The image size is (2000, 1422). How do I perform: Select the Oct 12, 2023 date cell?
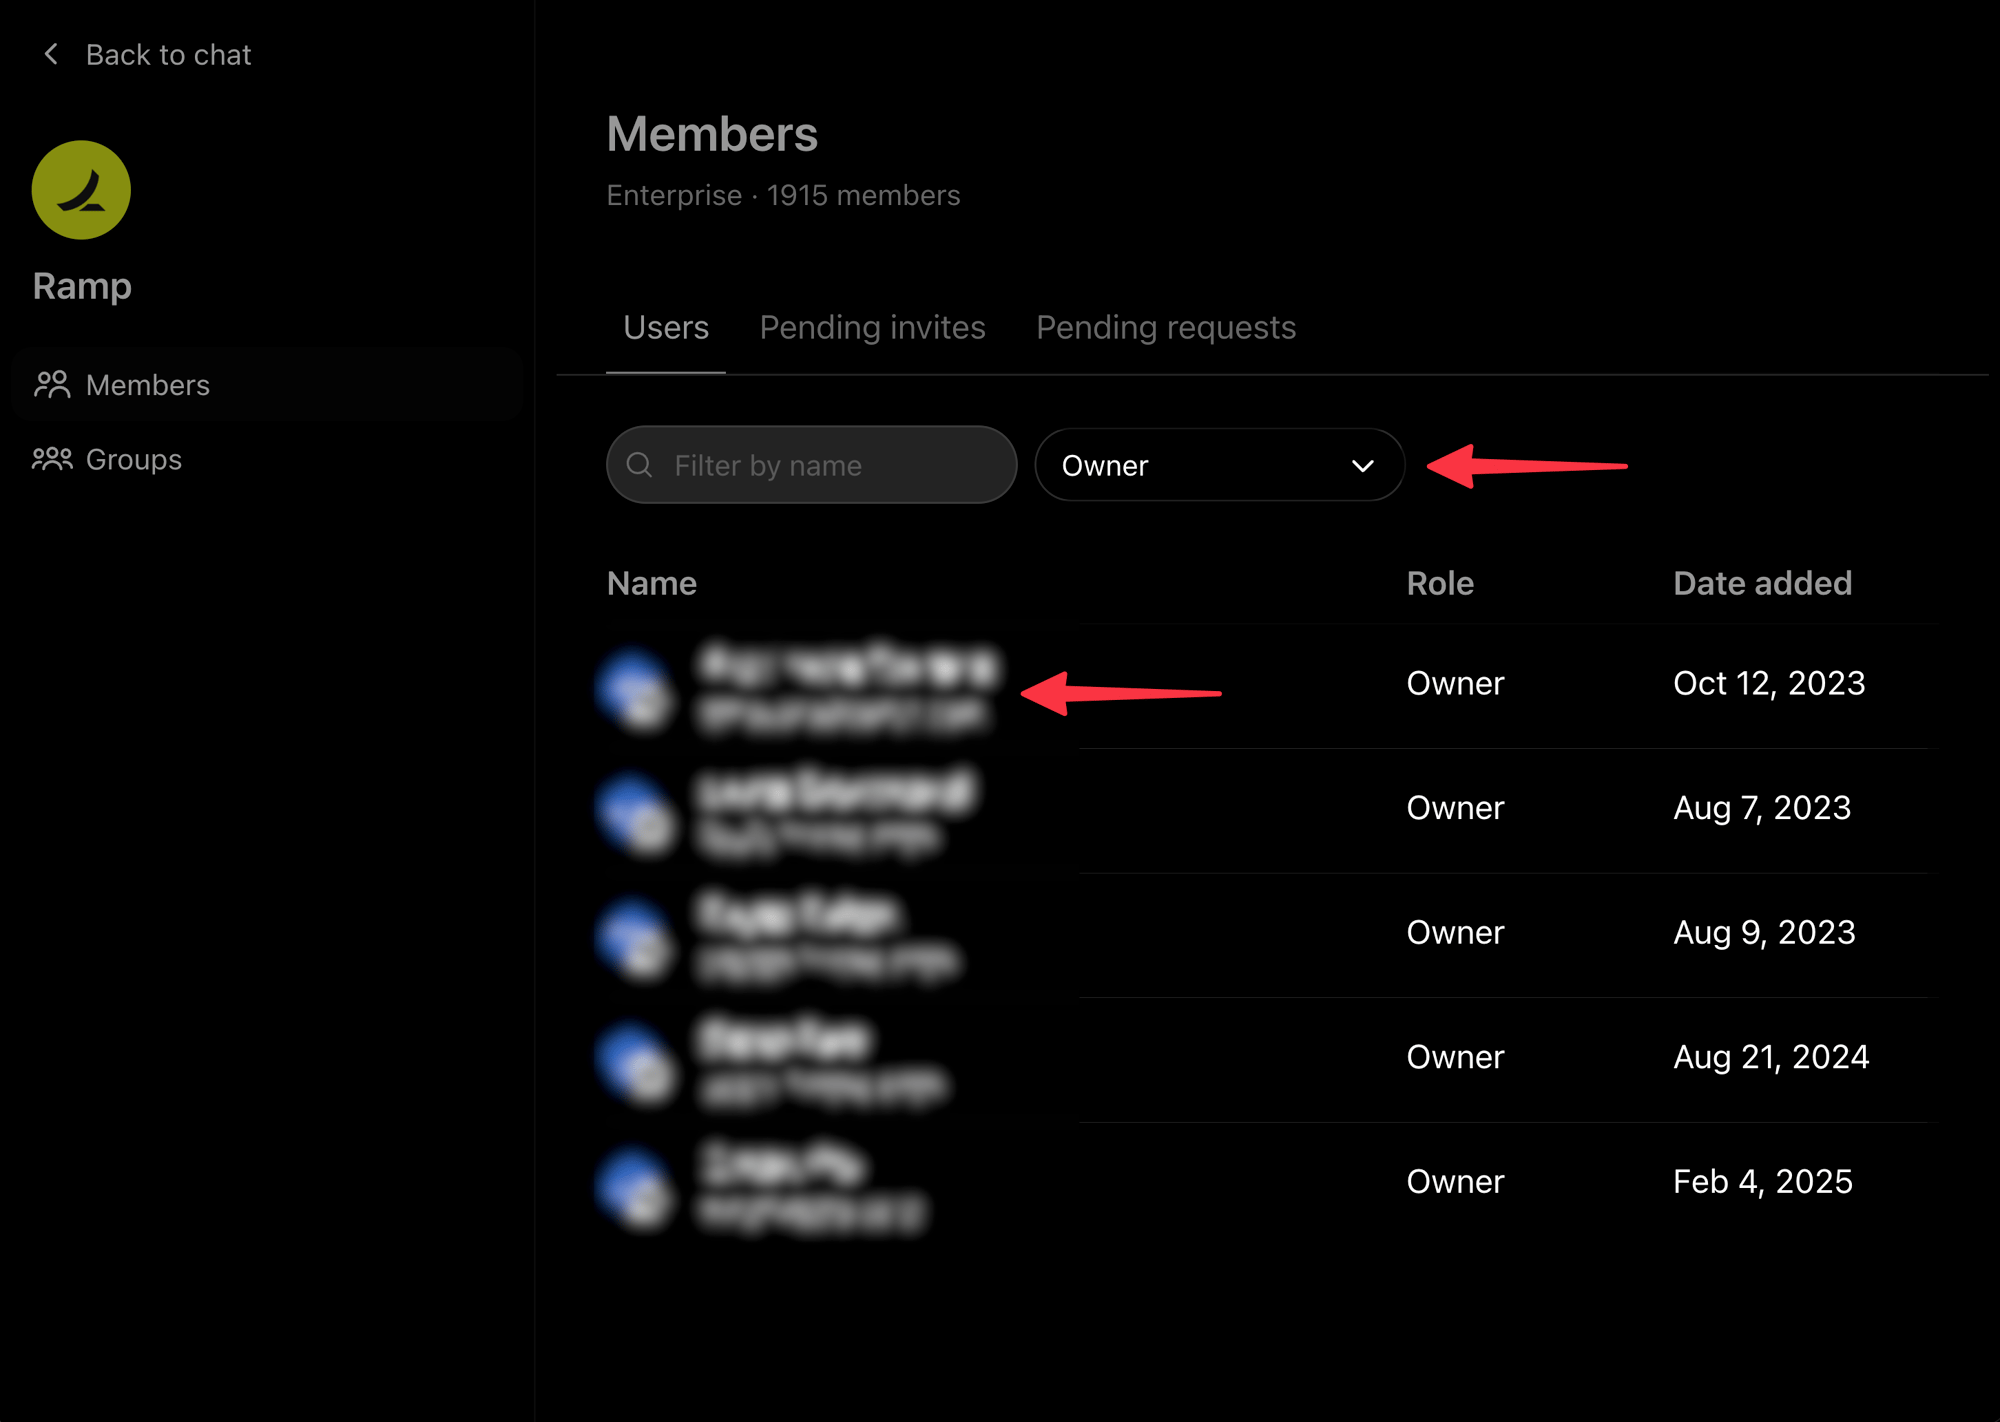[1769, 683]
